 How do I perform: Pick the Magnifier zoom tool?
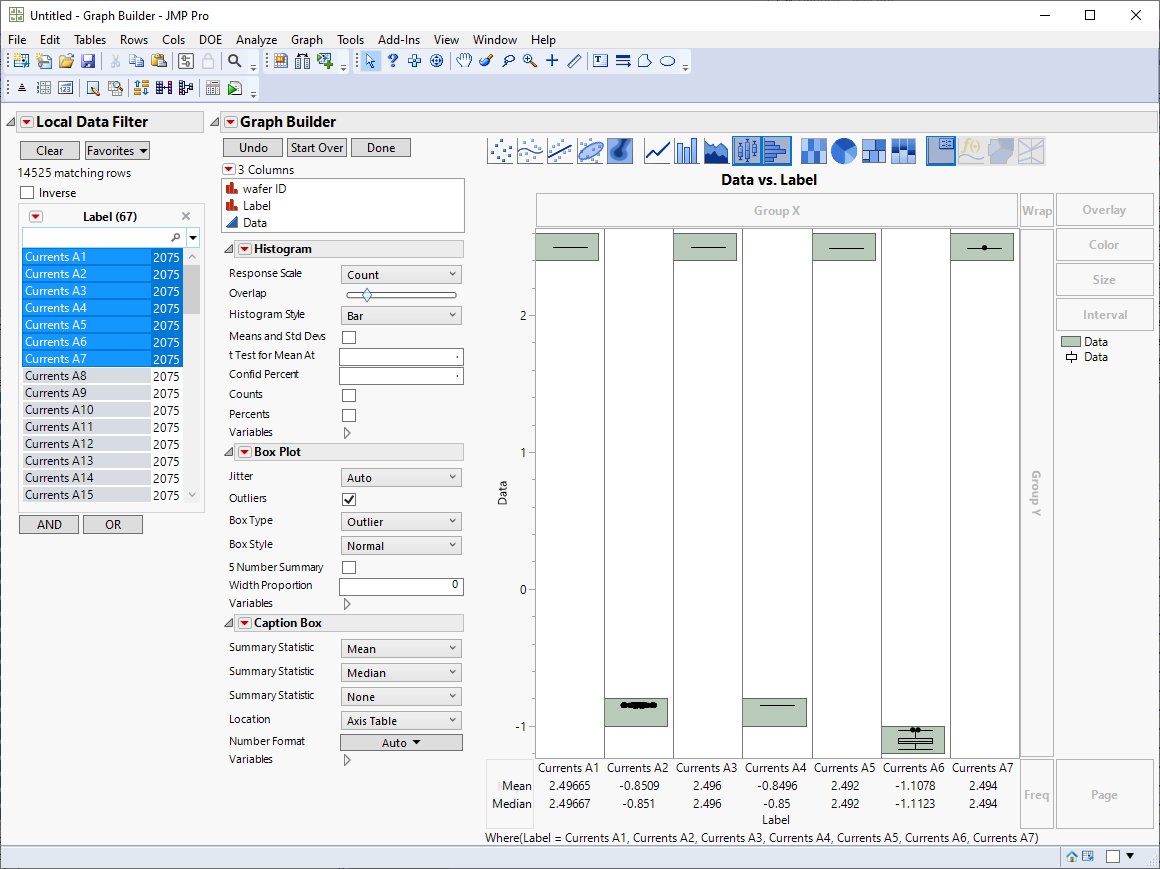[x=529, y=61]
